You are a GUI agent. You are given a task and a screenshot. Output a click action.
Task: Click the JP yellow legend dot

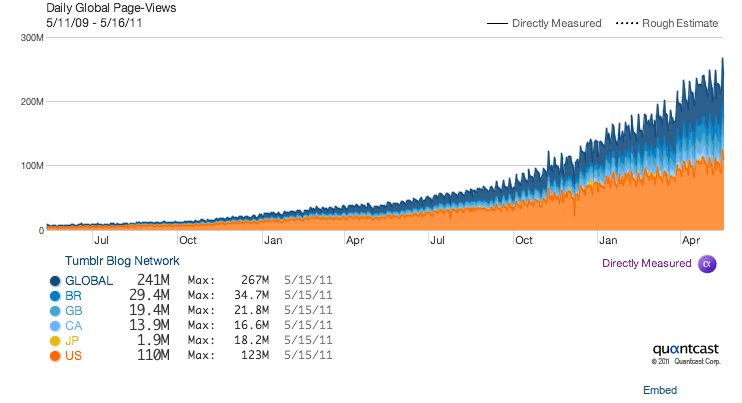pos(54,341)
